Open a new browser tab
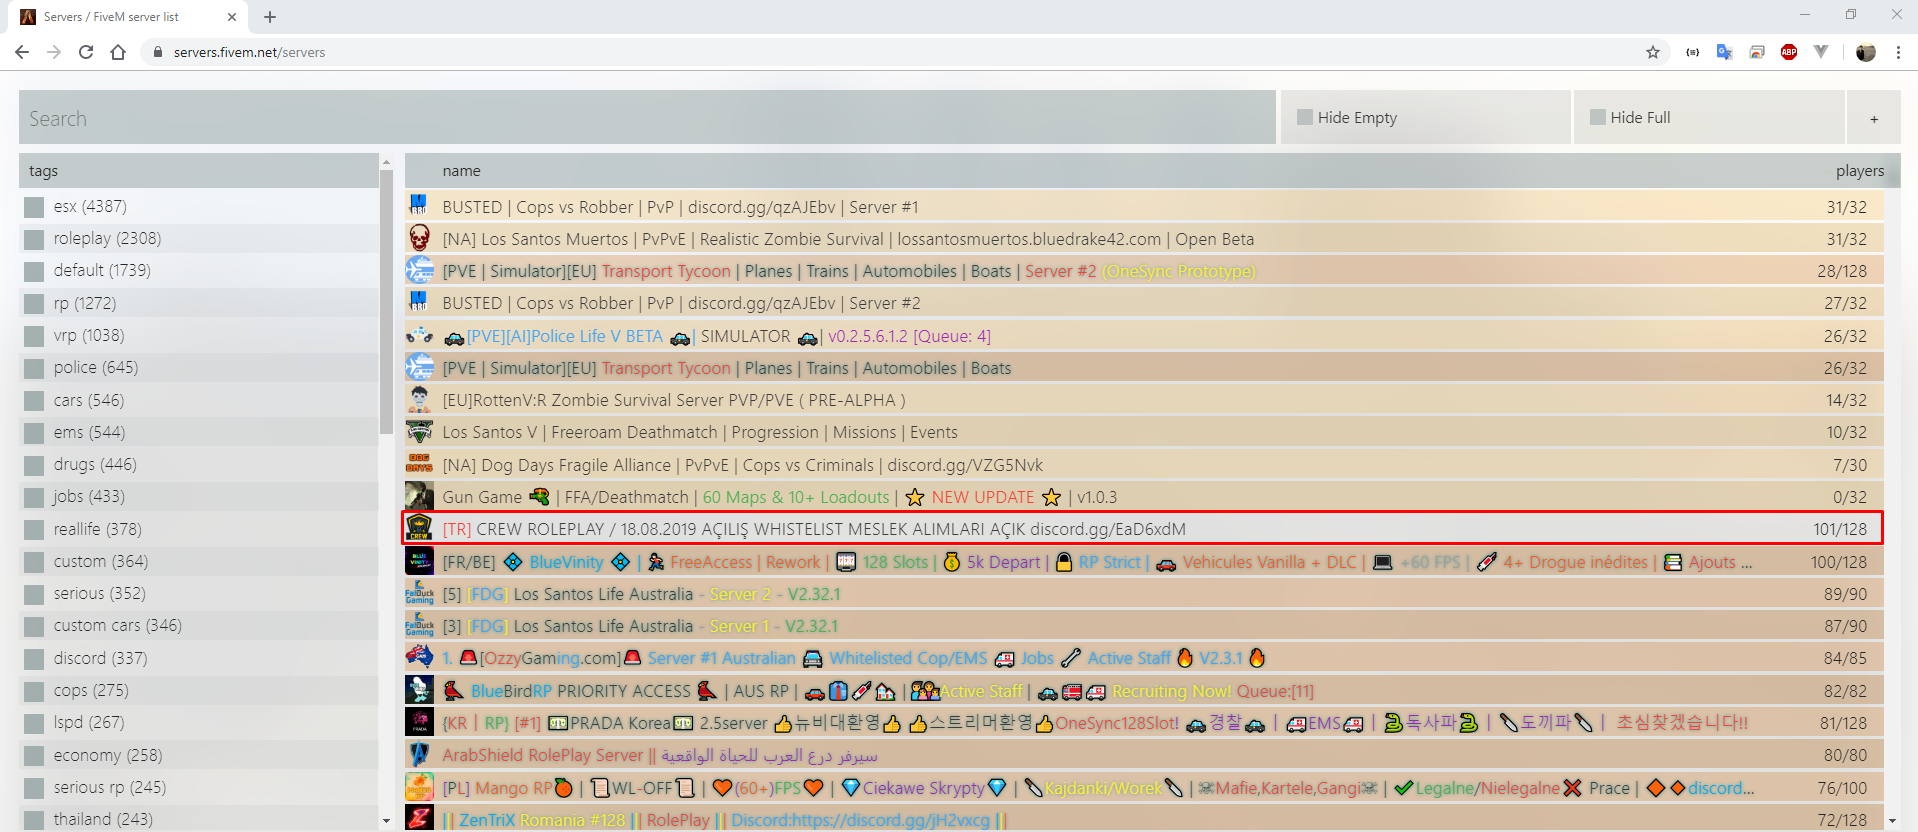 point(270,17)
